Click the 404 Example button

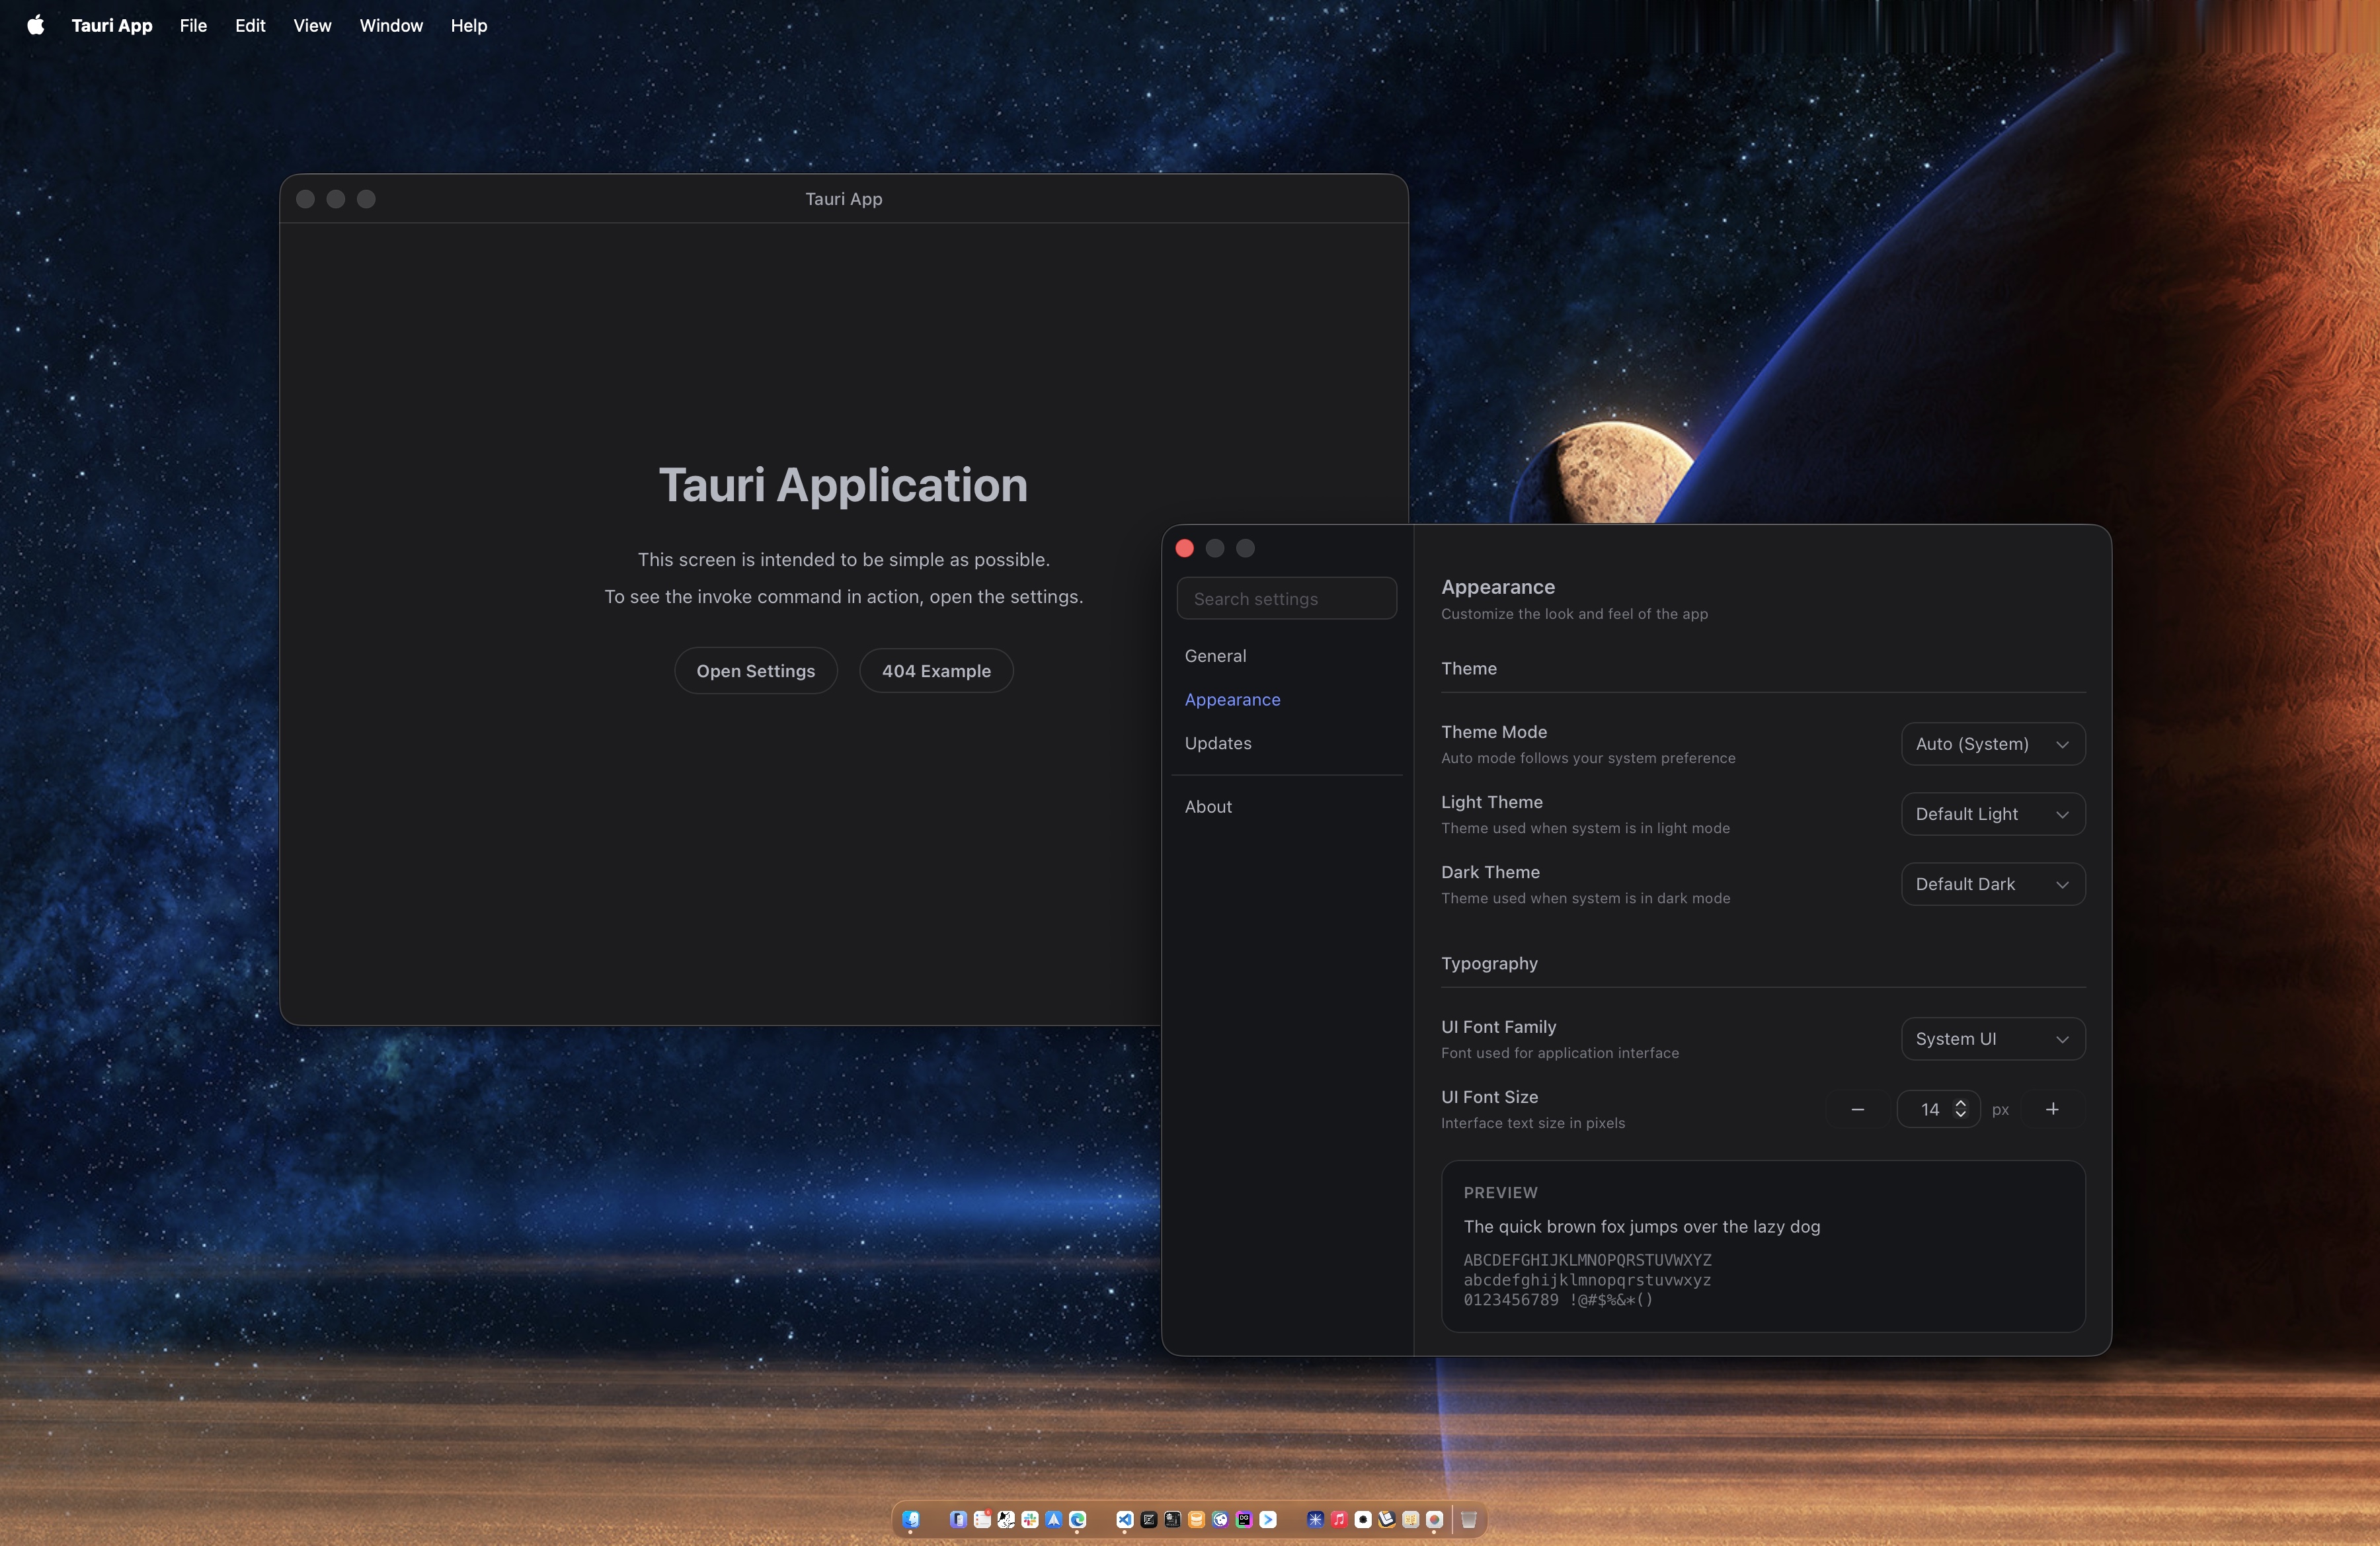(936, 671)
